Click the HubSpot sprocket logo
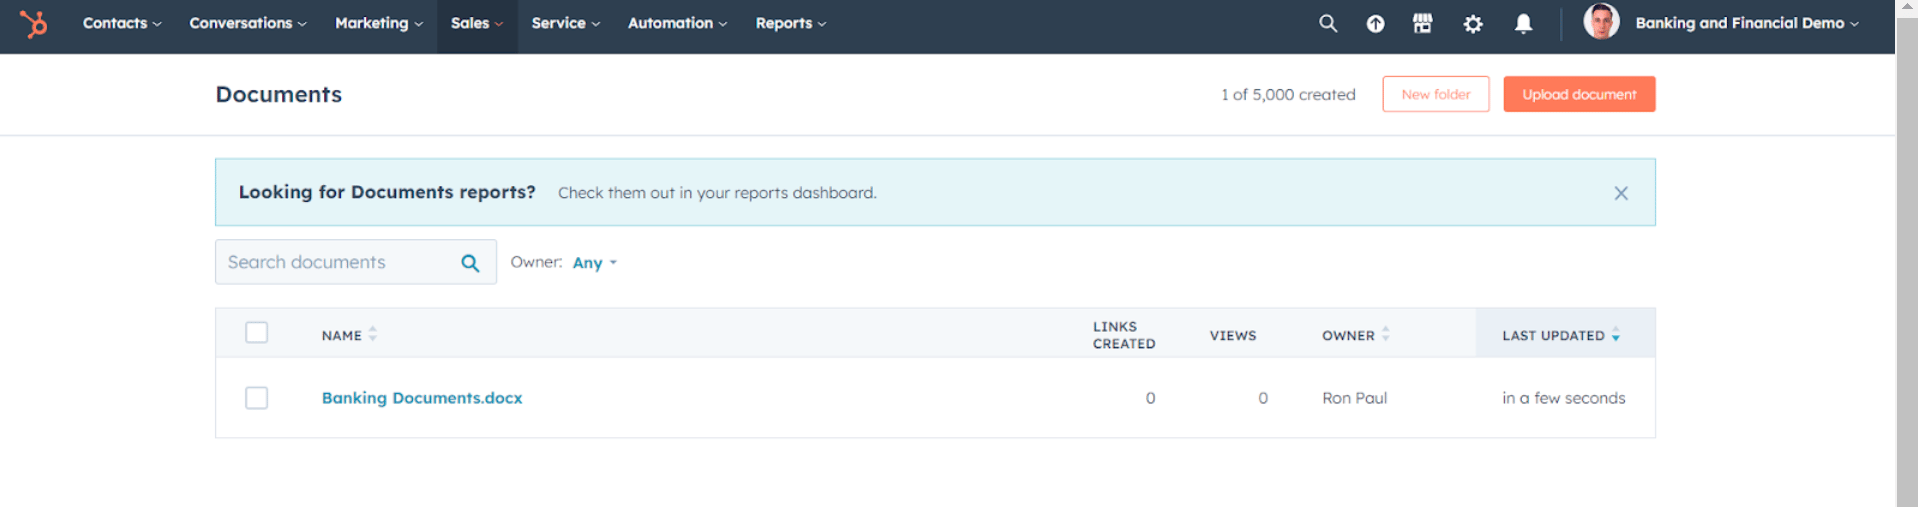This screenshot has height=507, width=1918. (34, 23)
